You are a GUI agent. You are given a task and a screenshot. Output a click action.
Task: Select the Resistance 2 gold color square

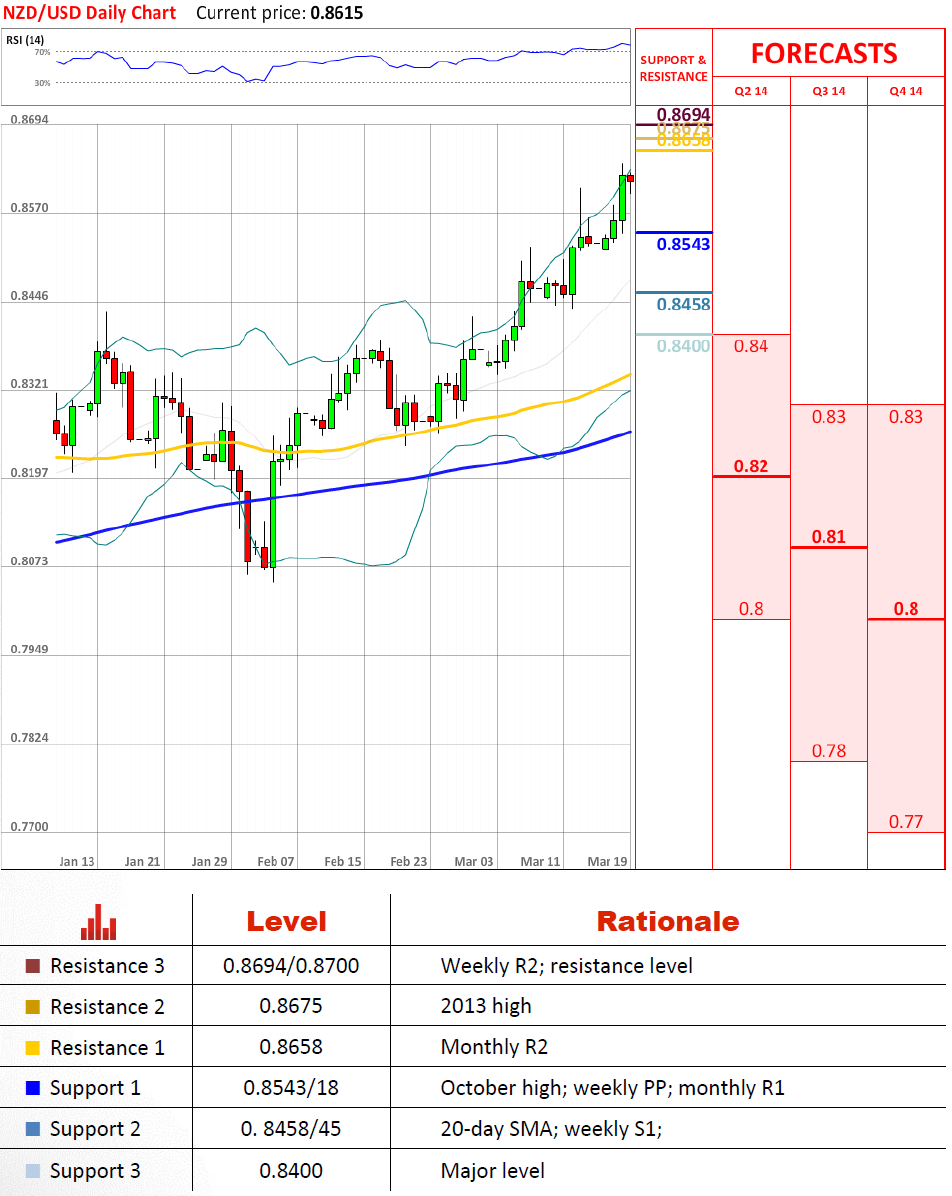[33, 1007]
